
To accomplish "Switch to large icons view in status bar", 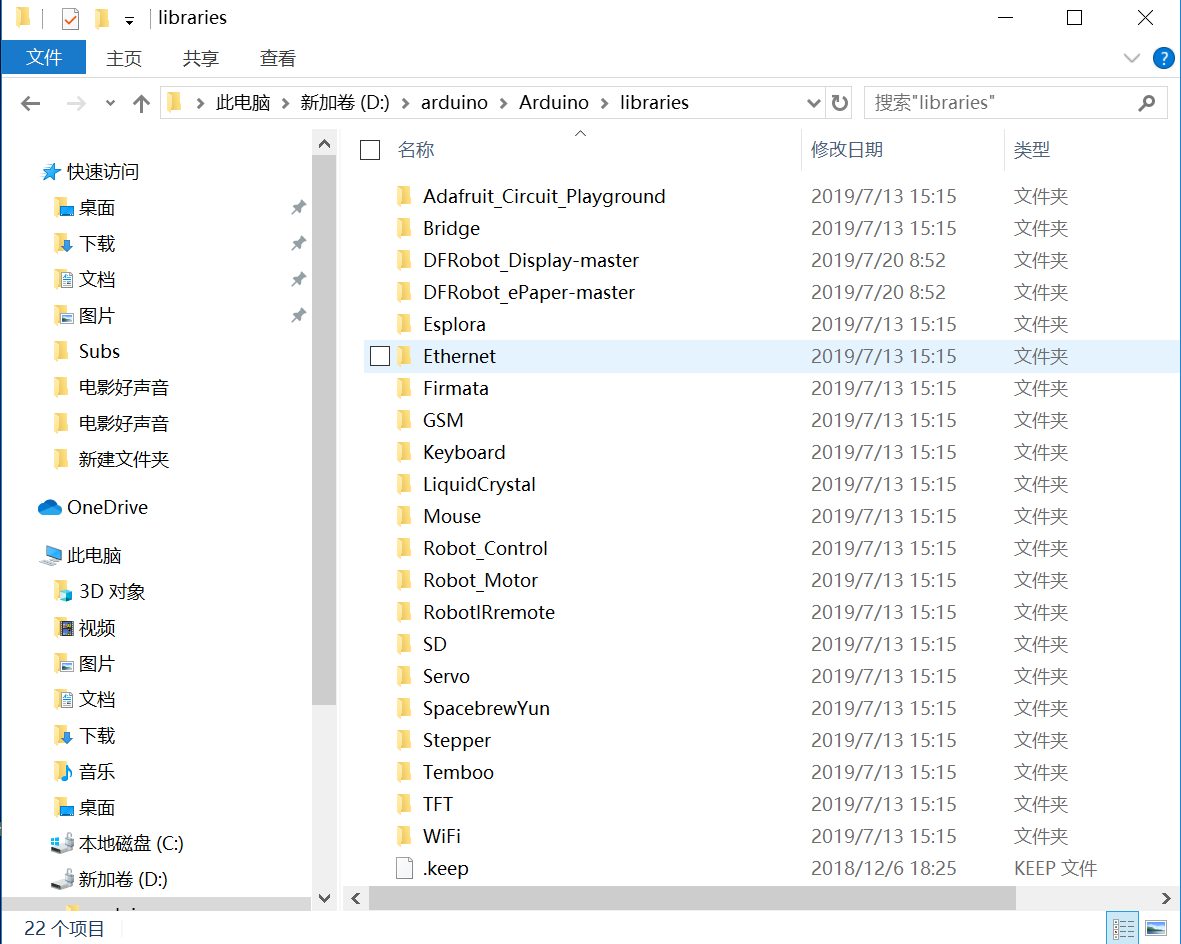I will (x=1156, y=929).
